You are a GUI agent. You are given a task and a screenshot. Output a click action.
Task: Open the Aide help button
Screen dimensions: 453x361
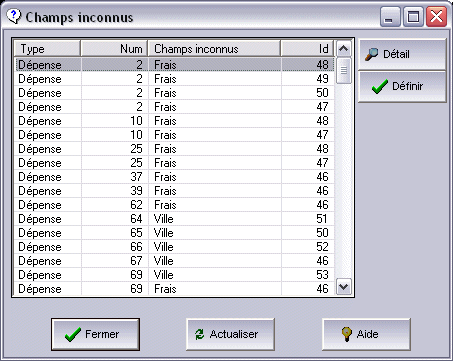coord(366,334)
